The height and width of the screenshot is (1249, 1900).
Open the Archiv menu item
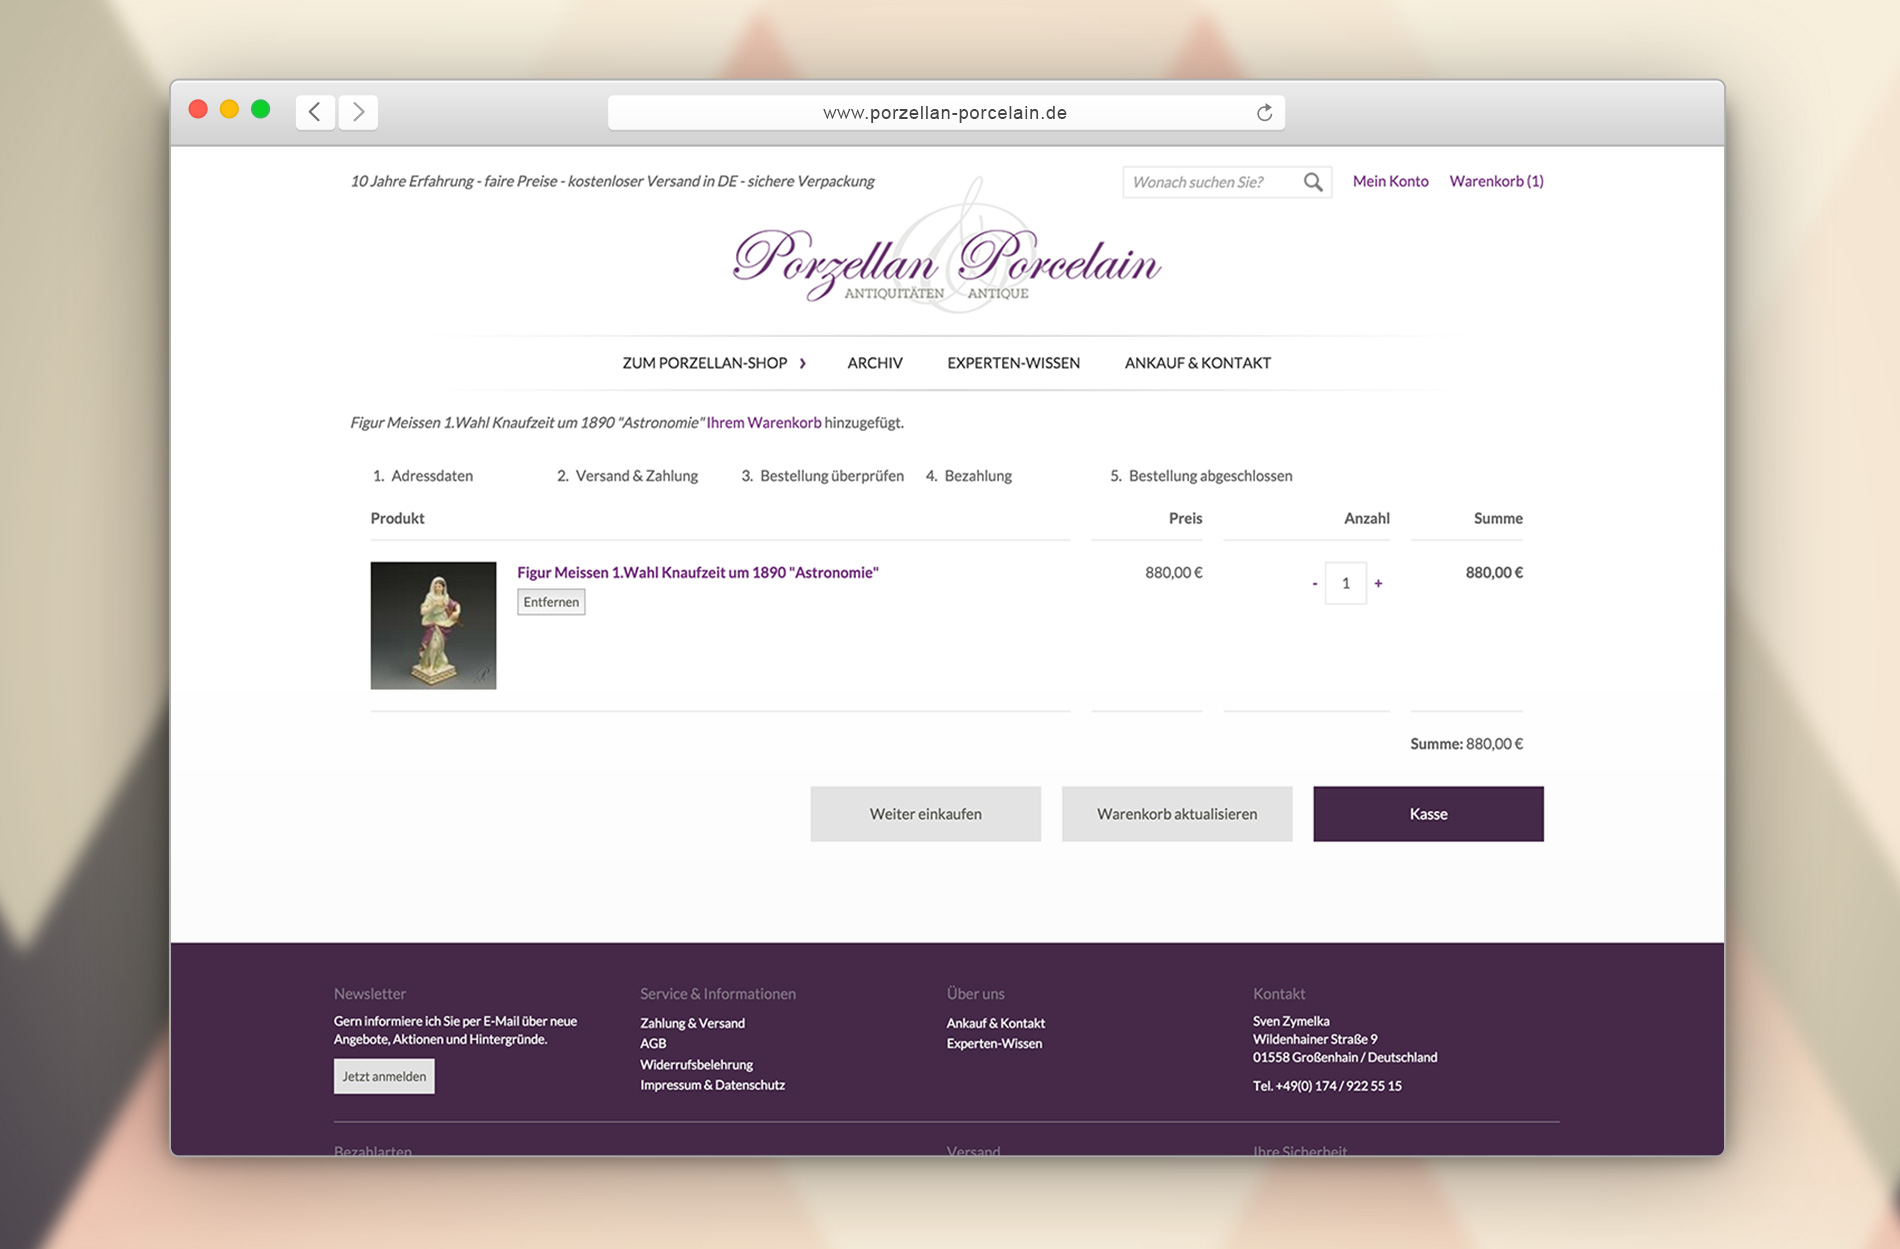click(875, 363)
